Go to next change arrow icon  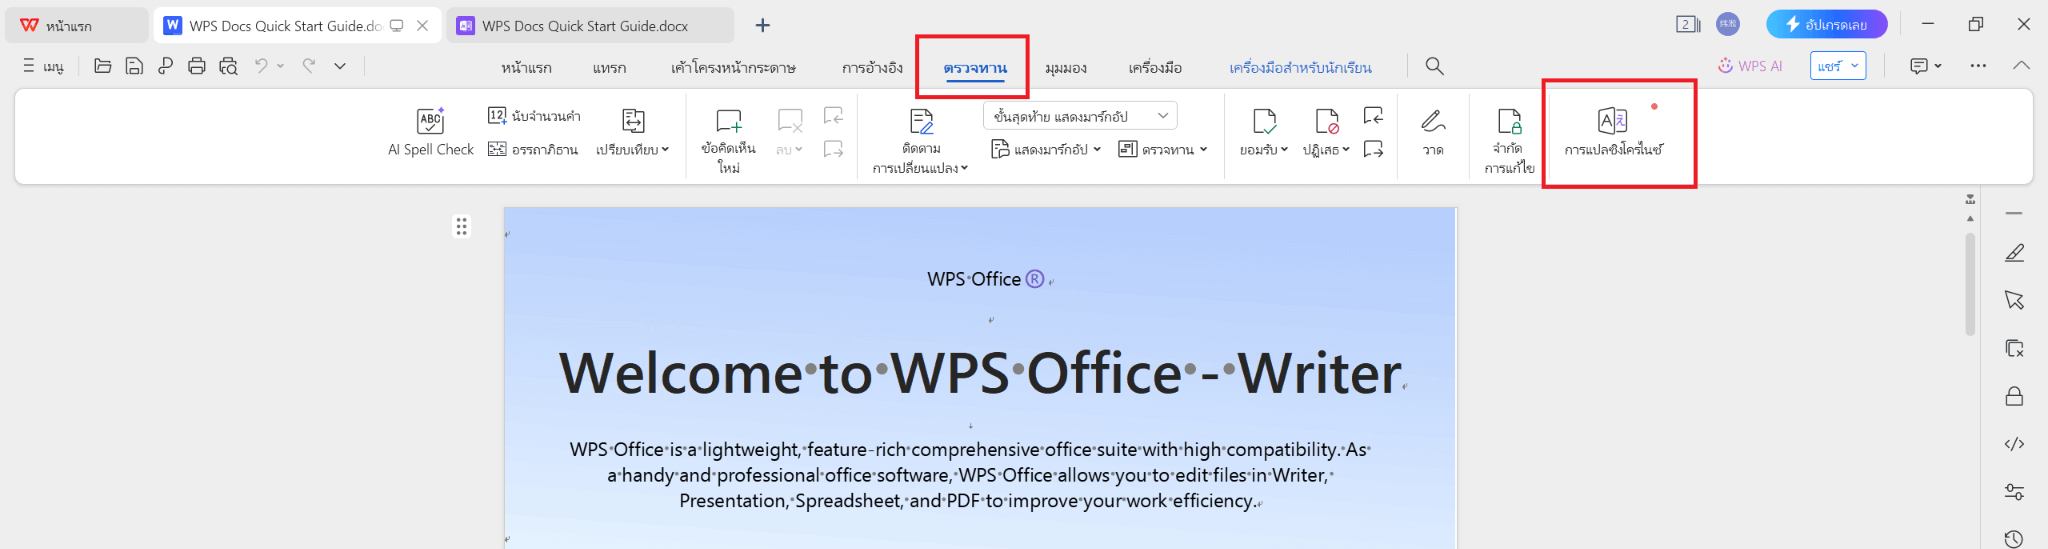coord(1373,149)
